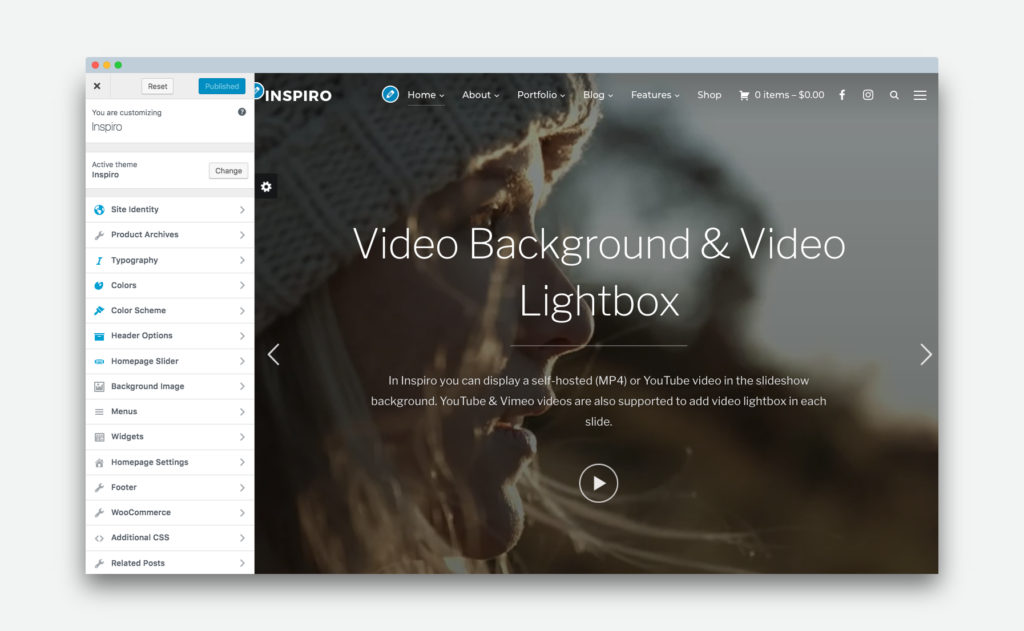Viewport: 1024px width, 631px height.
Task: Expand Background Image section chevron
Action: tap(242, 387)
